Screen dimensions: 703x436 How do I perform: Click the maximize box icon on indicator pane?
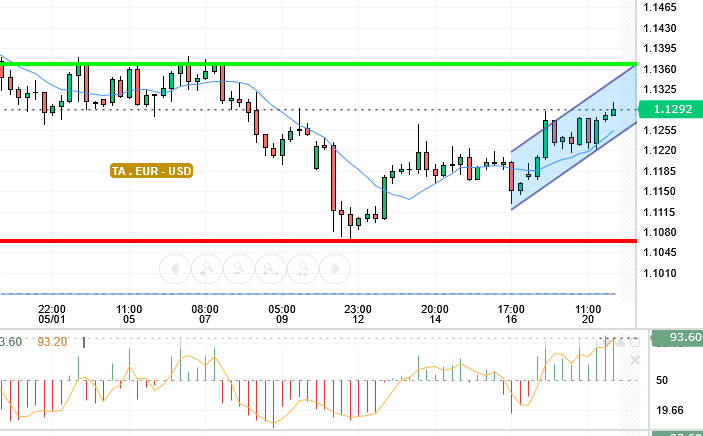tap(634, 343)
